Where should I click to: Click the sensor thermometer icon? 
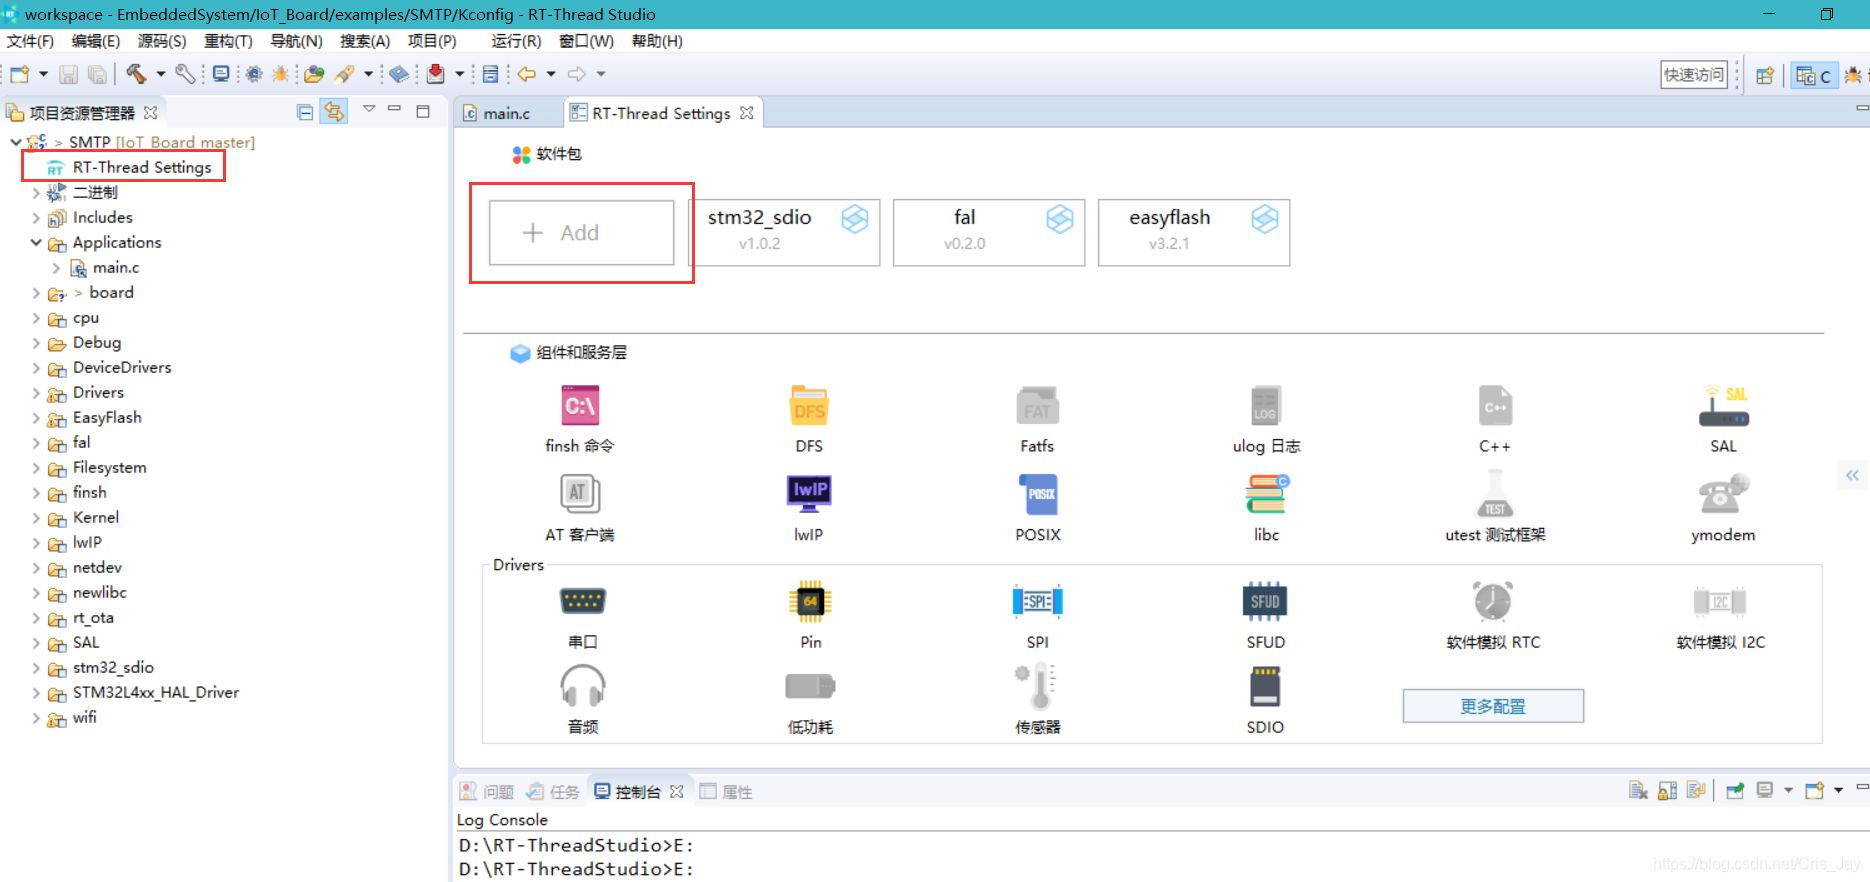tap(1037, 686)
